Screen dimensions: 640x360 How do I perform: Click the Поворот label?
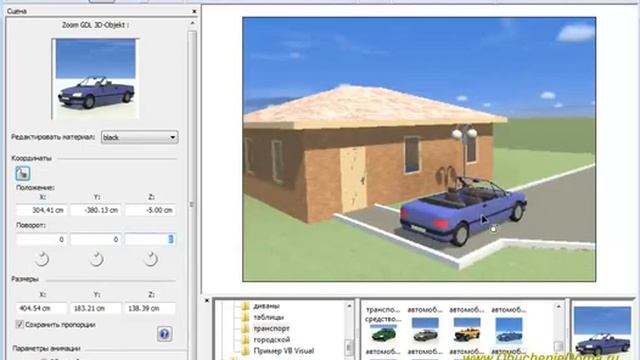click(x=31, y=225)
